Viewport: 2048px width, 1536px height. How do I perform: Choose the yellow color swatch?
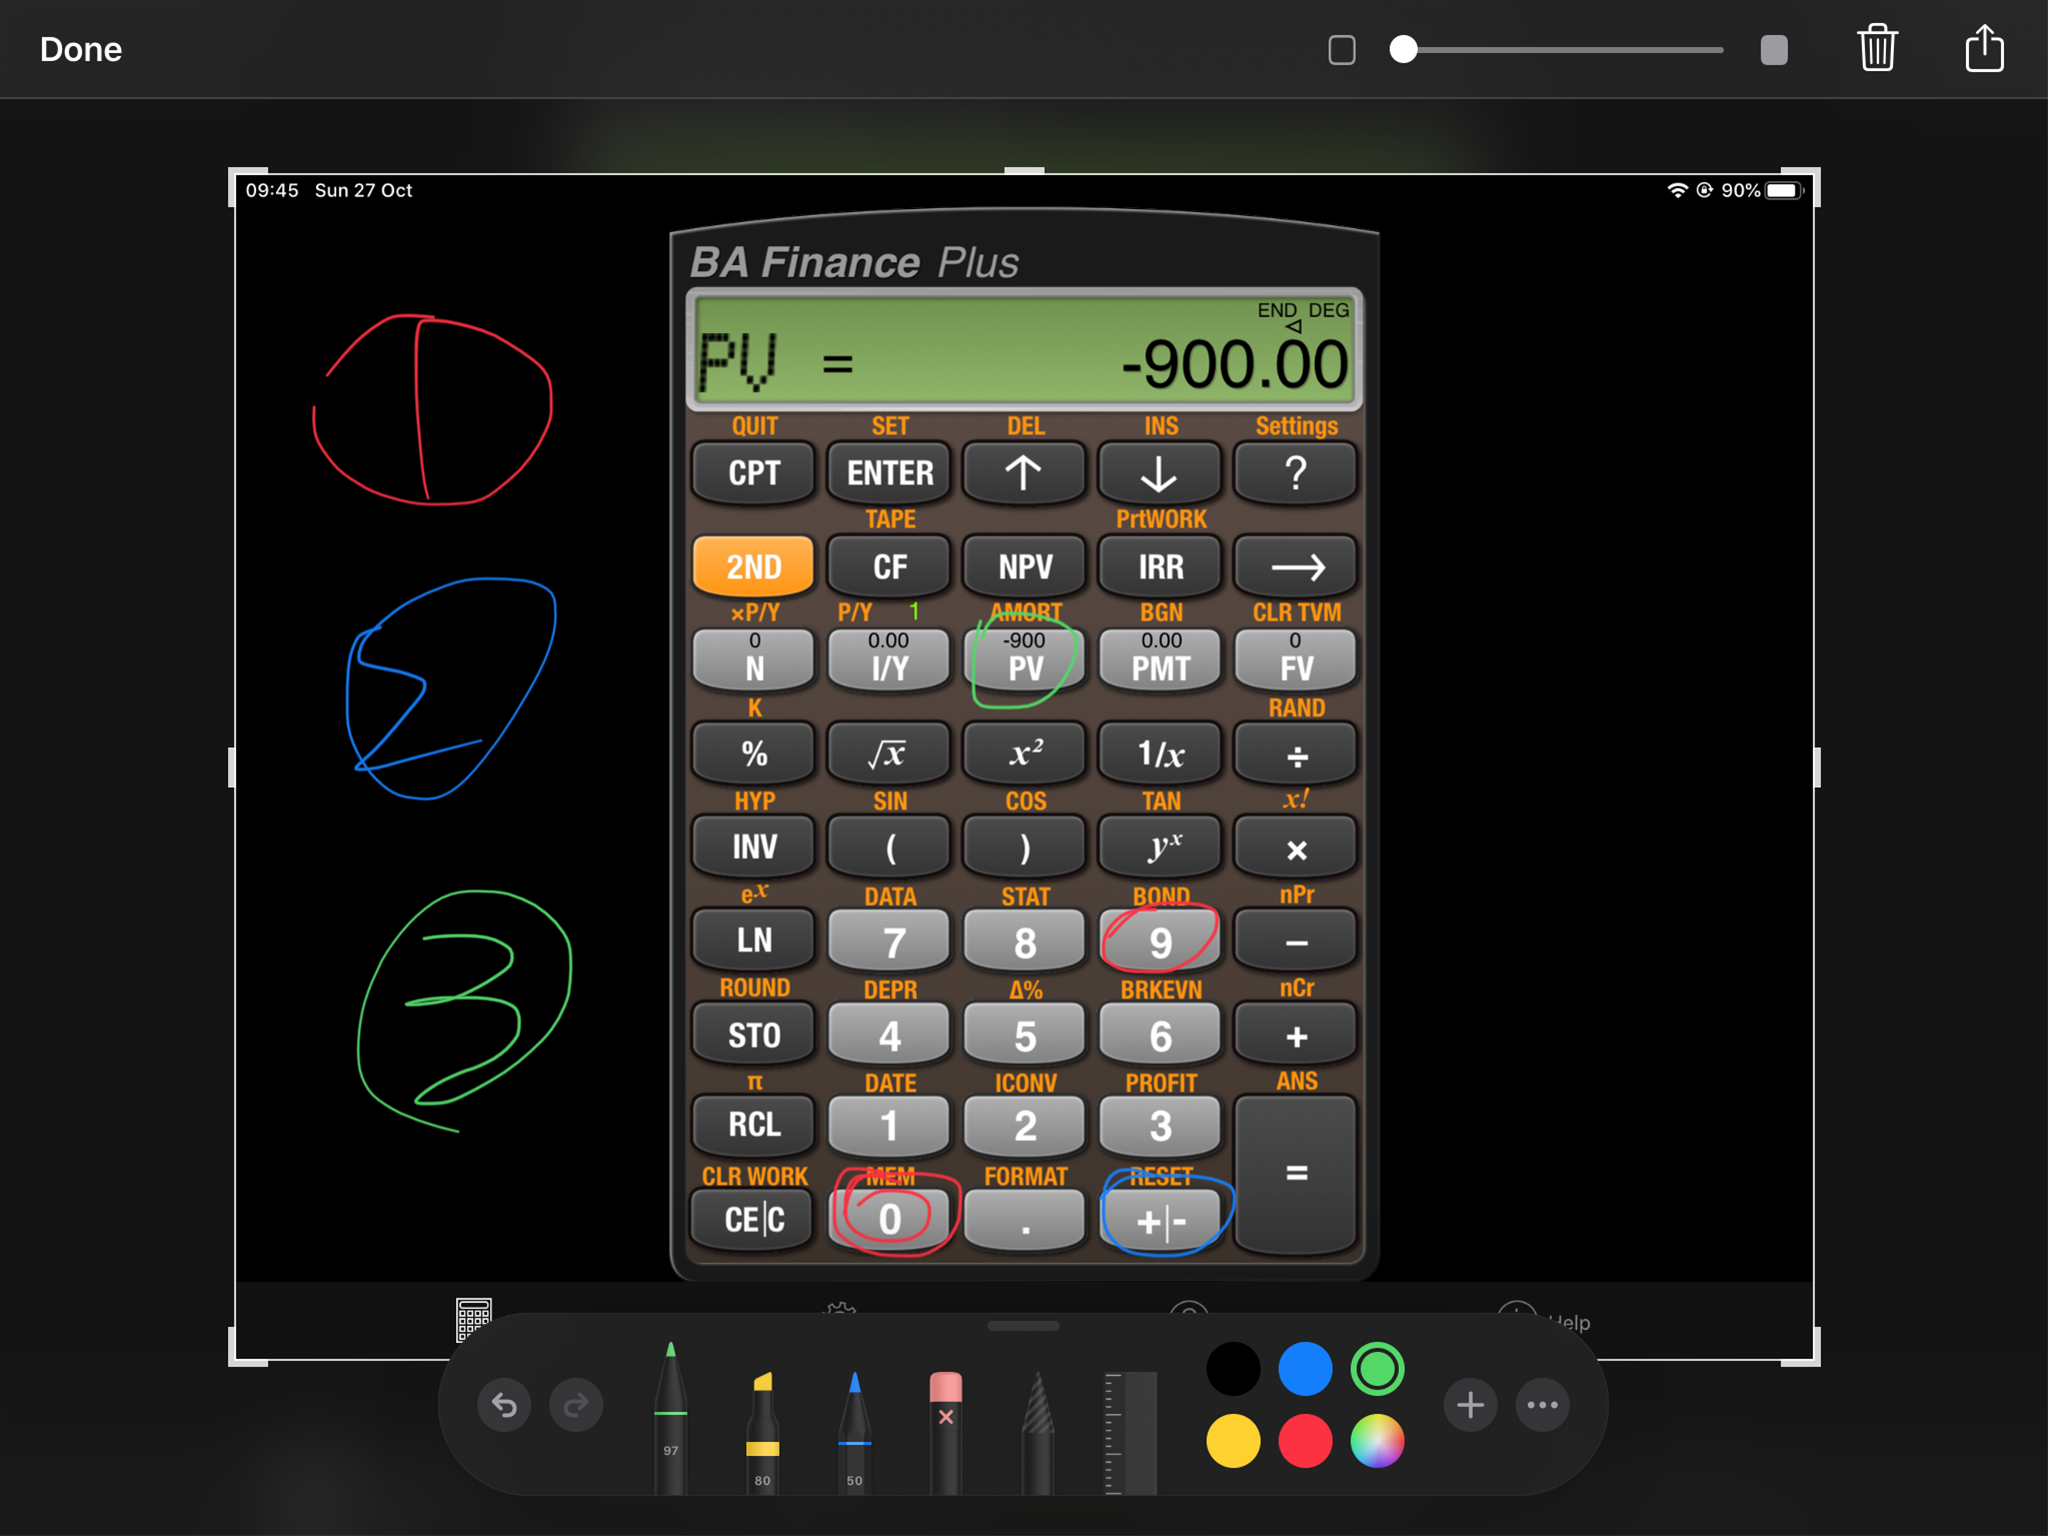[x=1233, y=1441]
